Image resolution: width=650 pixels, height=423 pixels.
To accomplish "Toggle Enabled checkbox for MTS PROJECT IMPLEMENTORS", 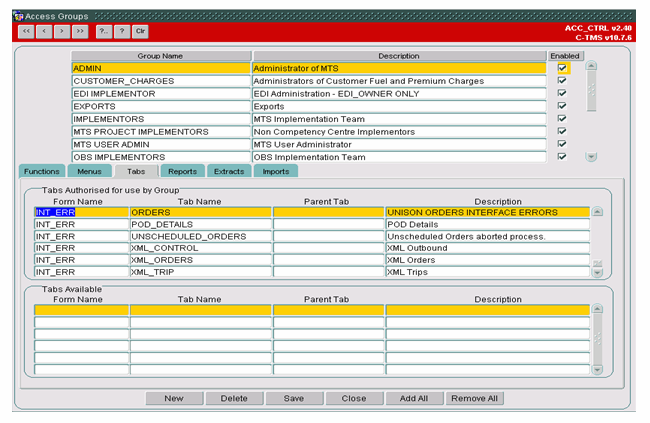I will click(x=562, y=131).
